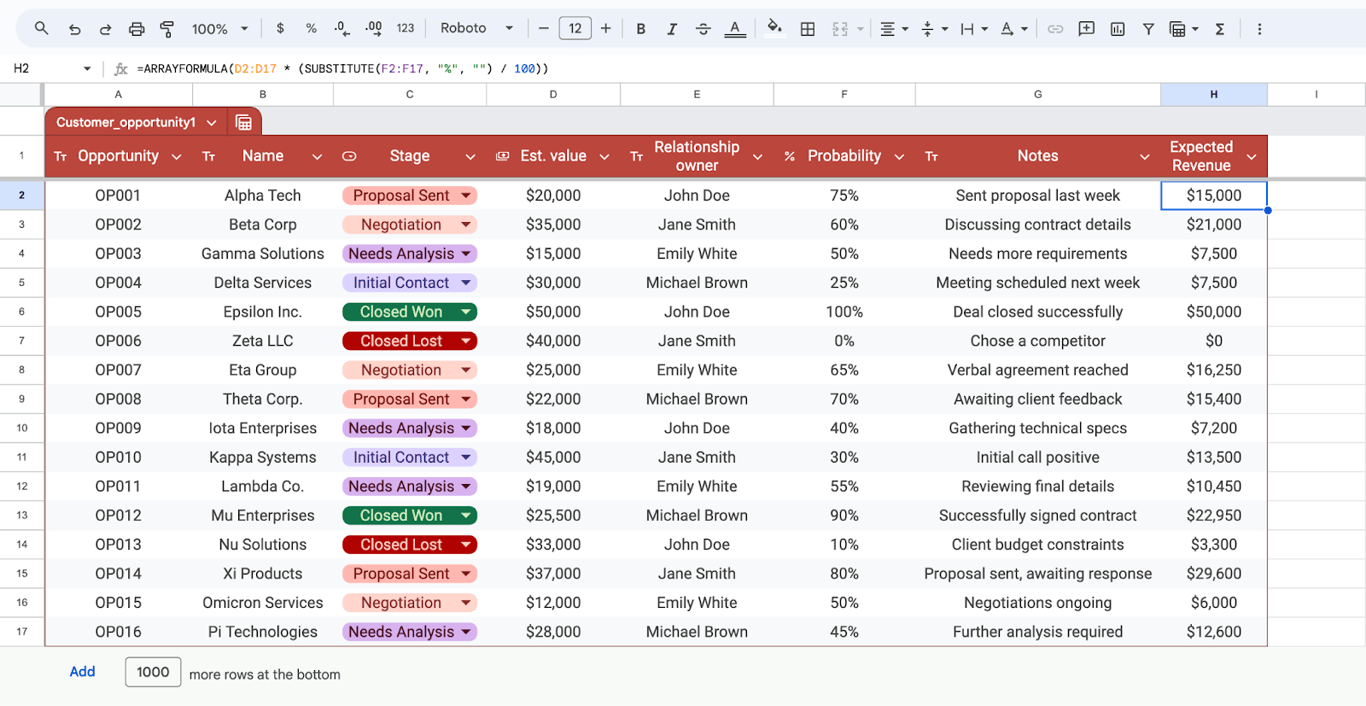This screenshot has width=1366, height=706.
Task: Select row 9 header
Action: (x=22, y=399)
